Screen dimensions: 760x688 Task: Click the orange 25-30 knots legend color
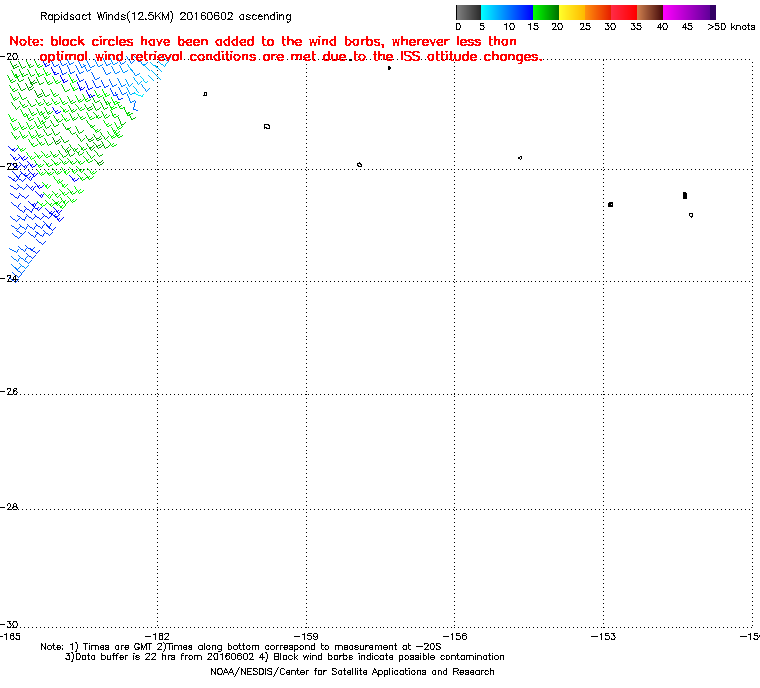point(598,12)
